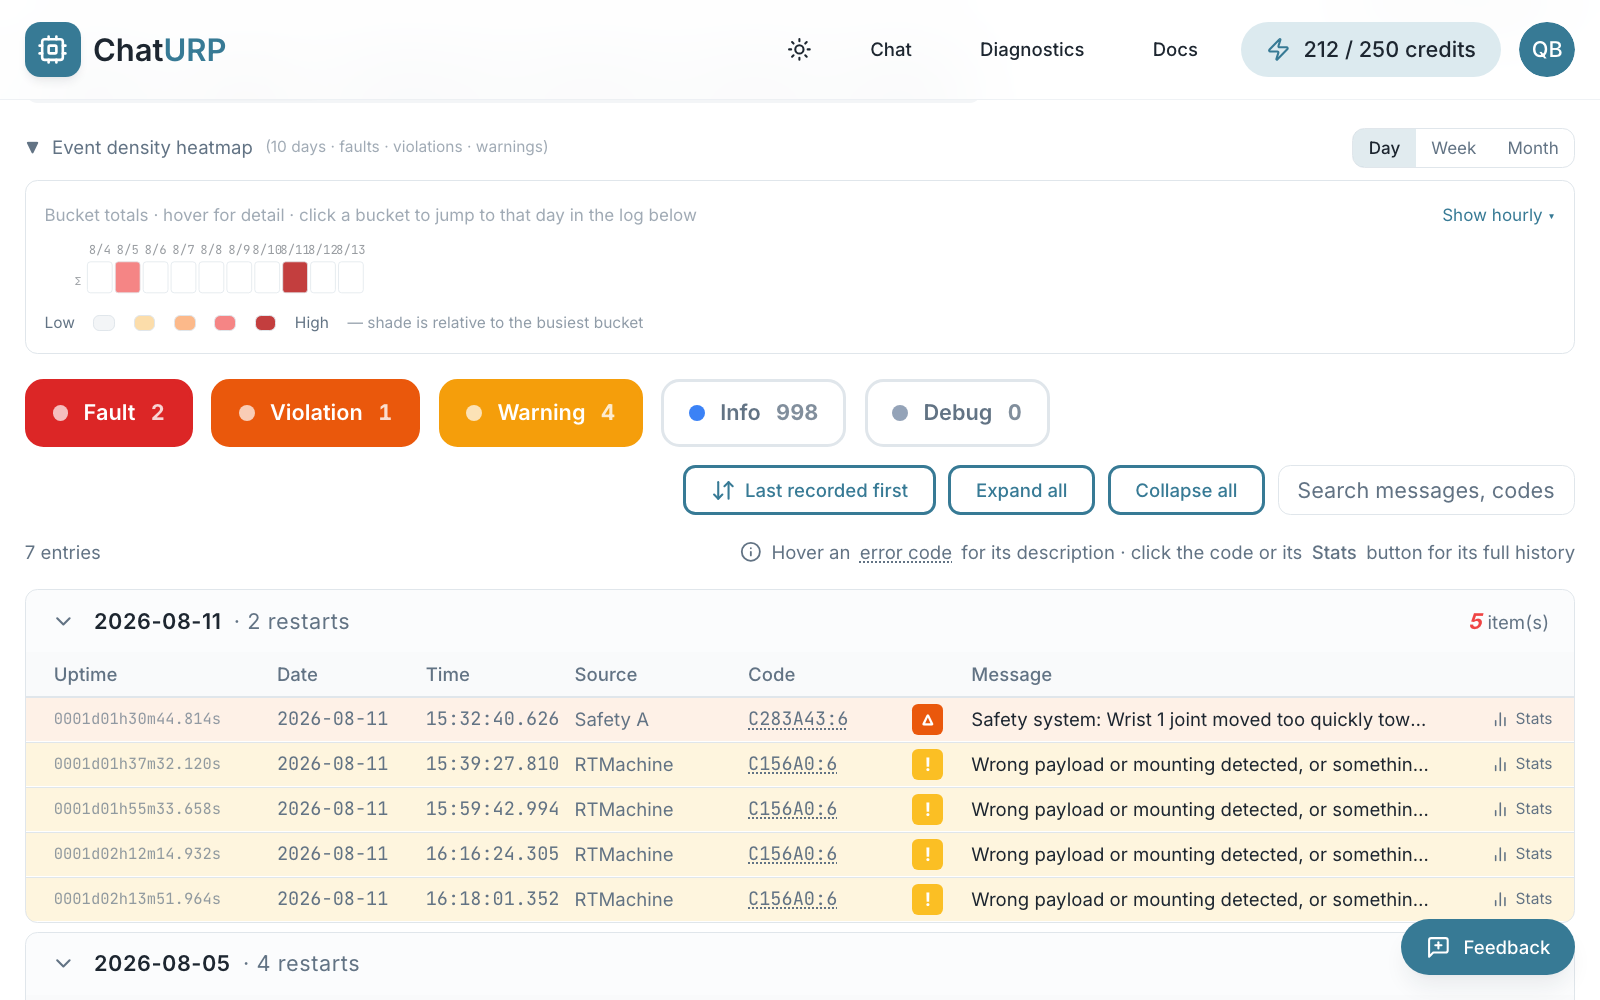Toggle the Info 998 severity filter
The image size is (1600, 1000).
[x=753, y=413]
